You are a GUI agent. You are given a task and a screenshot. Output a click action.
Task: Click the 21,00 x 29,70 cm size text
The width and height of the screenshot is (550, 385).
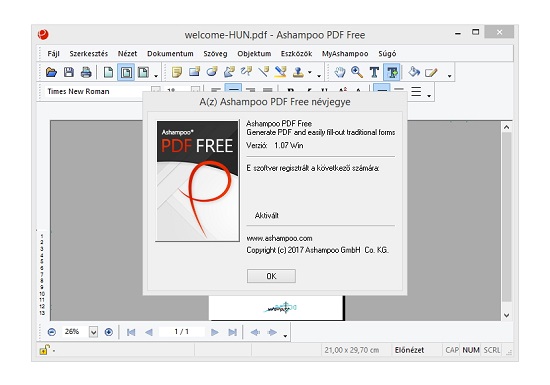tap(352, 350)
